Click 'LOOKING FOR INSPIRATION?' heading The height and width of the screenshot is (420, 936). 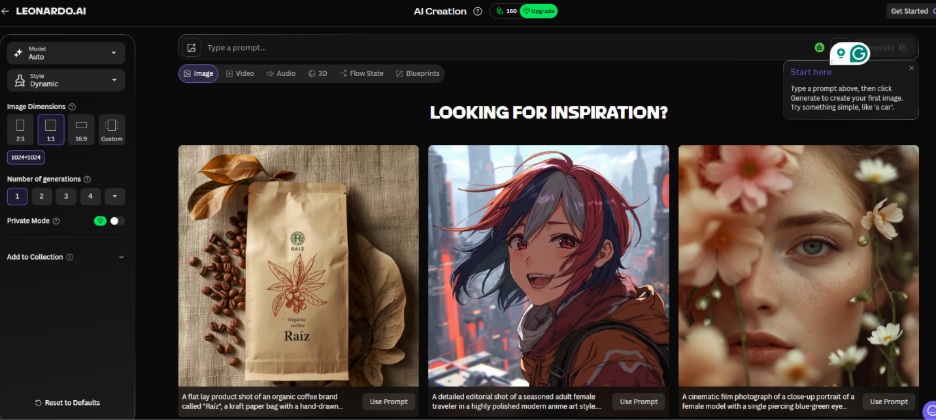549,112
